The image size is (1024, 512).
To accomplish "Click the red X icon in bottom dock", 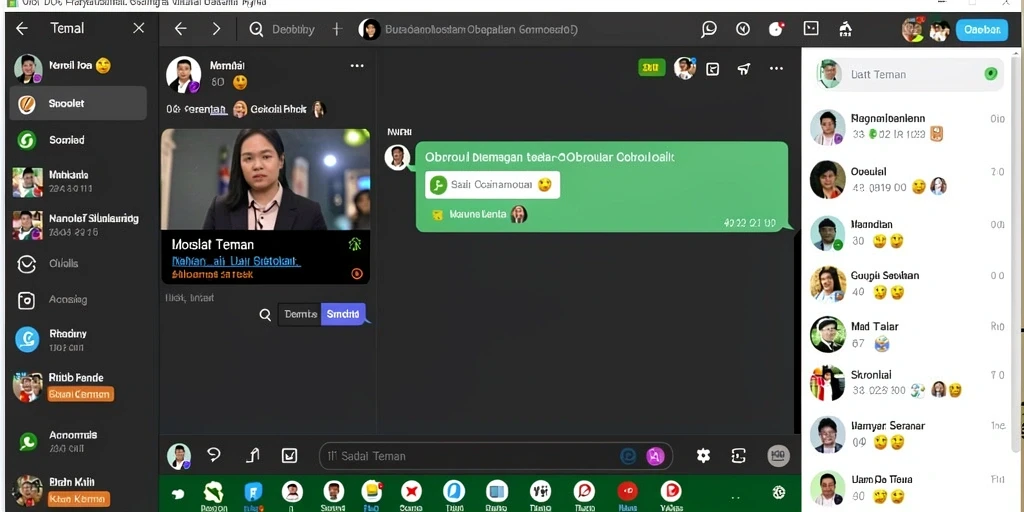I will (411, 491).
